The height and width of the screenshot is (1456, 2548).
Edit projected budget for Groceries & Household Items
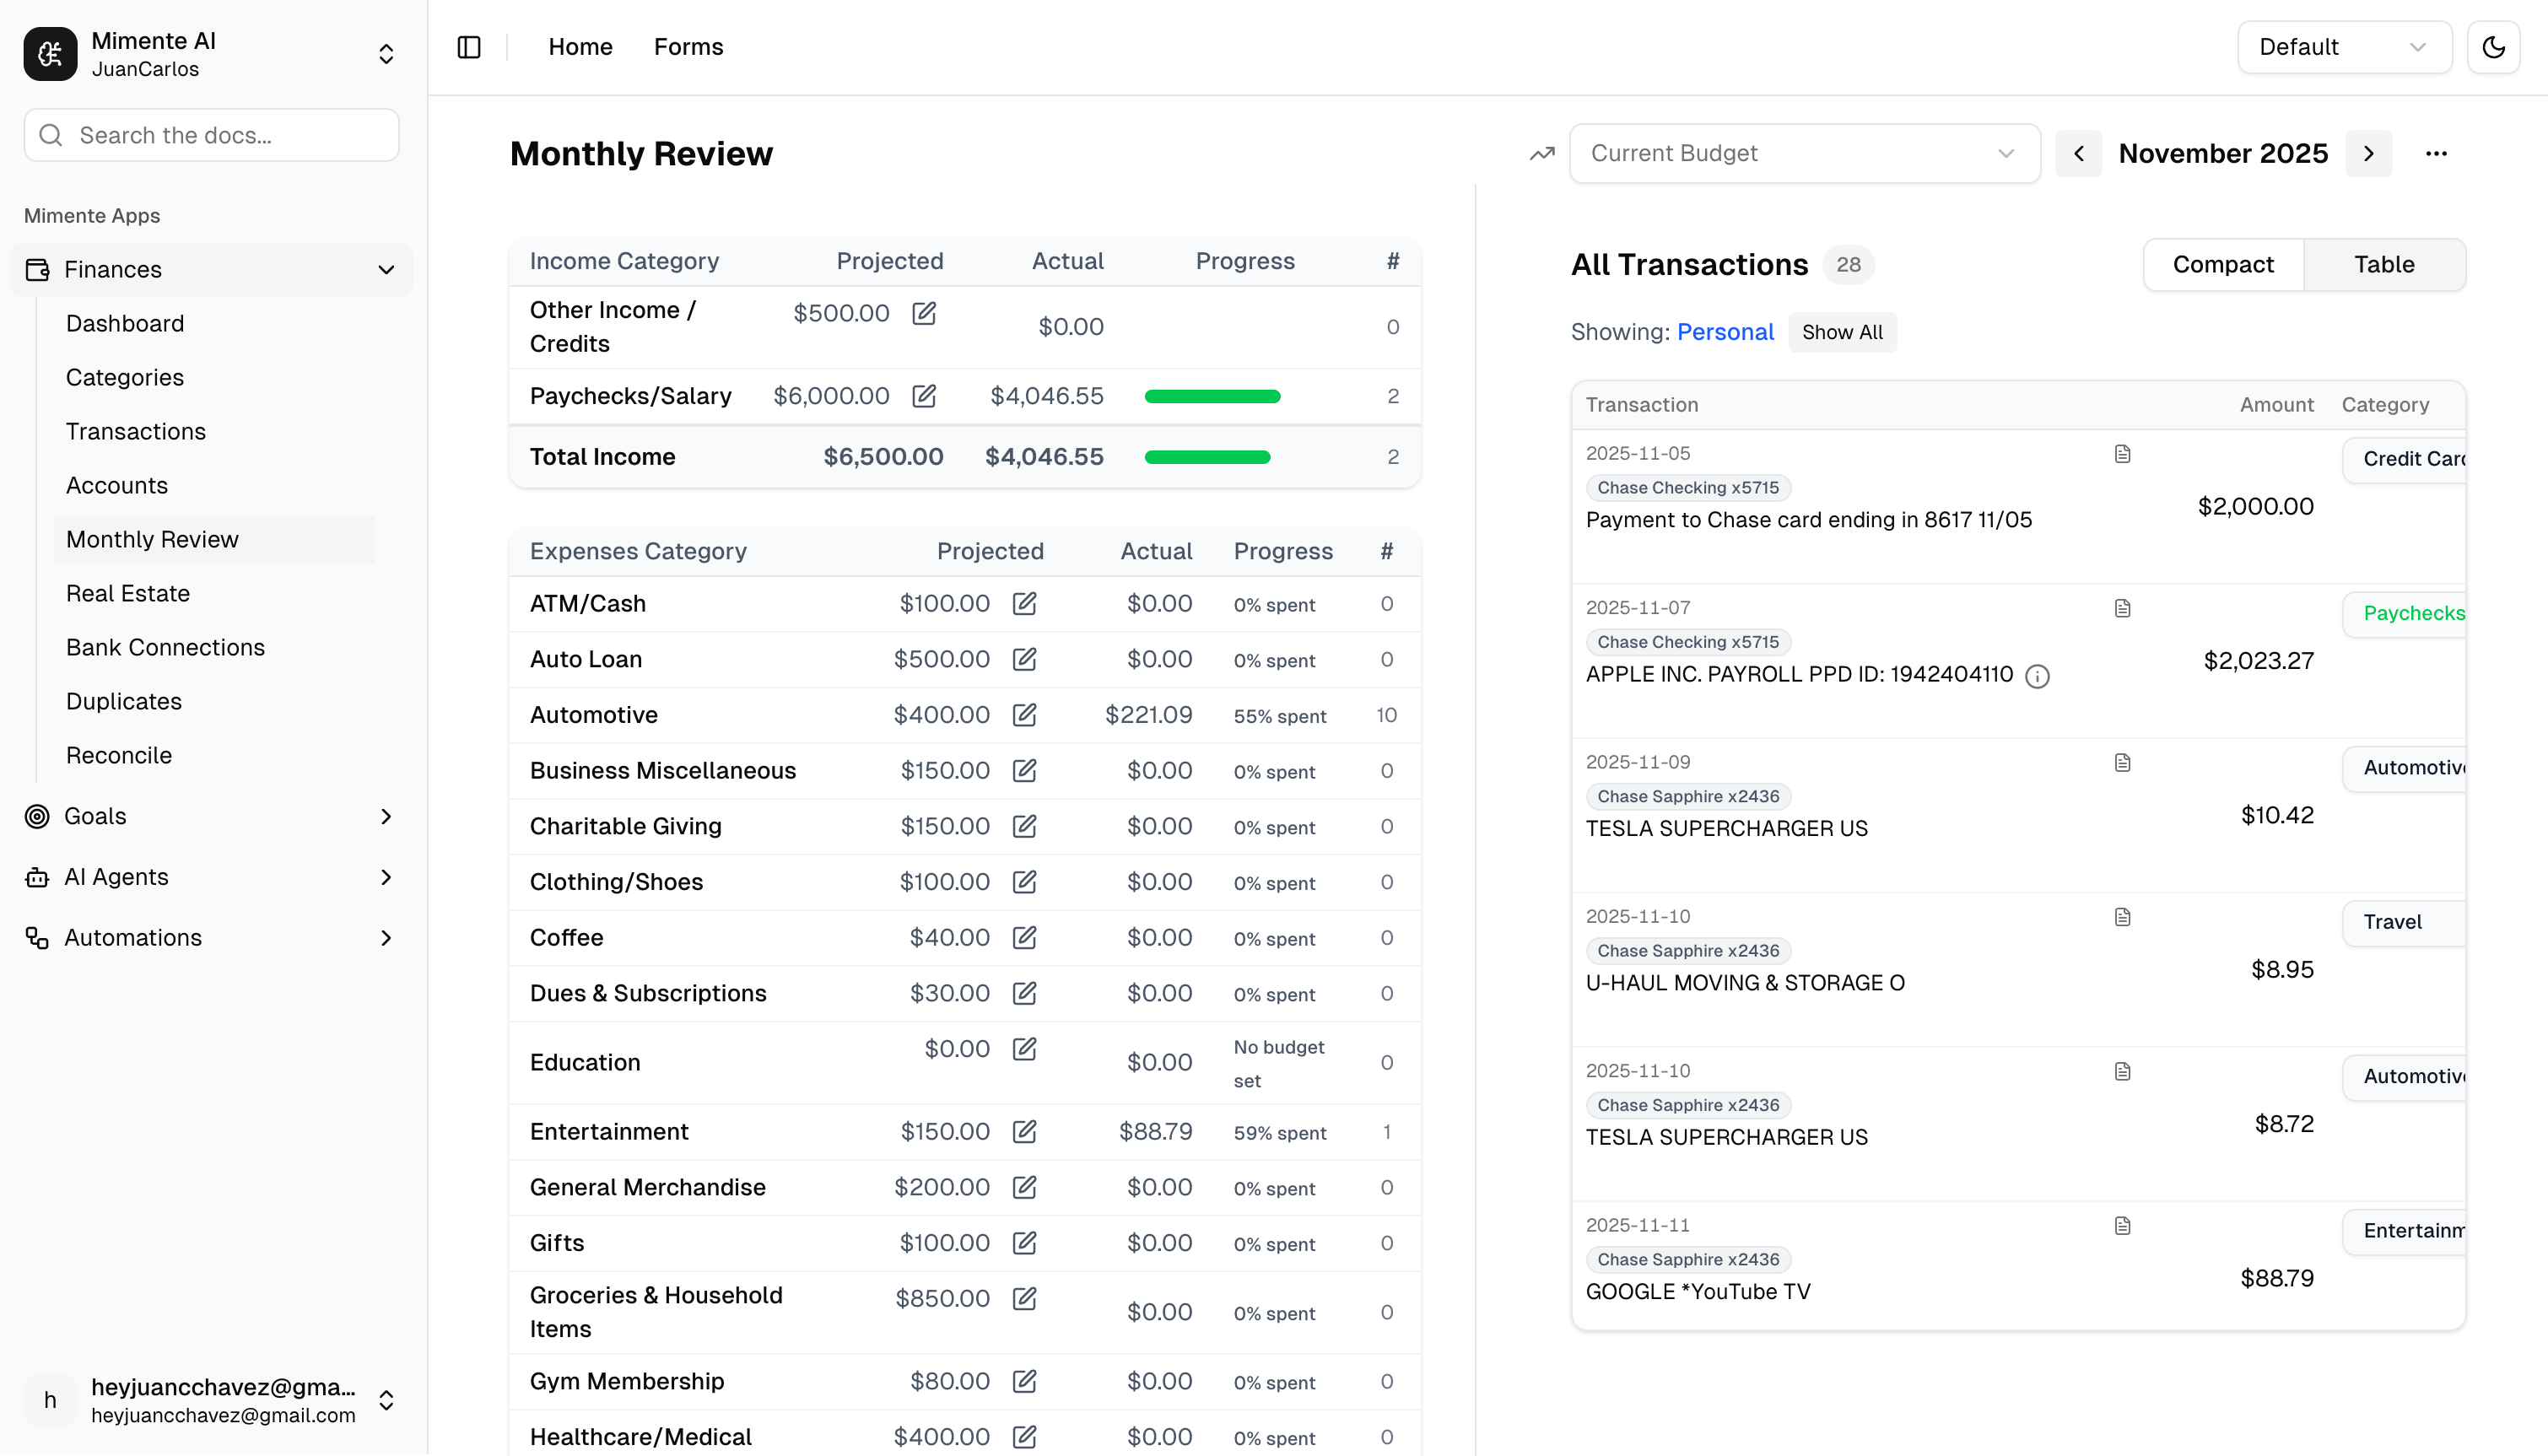[x=1024, y=1298]
